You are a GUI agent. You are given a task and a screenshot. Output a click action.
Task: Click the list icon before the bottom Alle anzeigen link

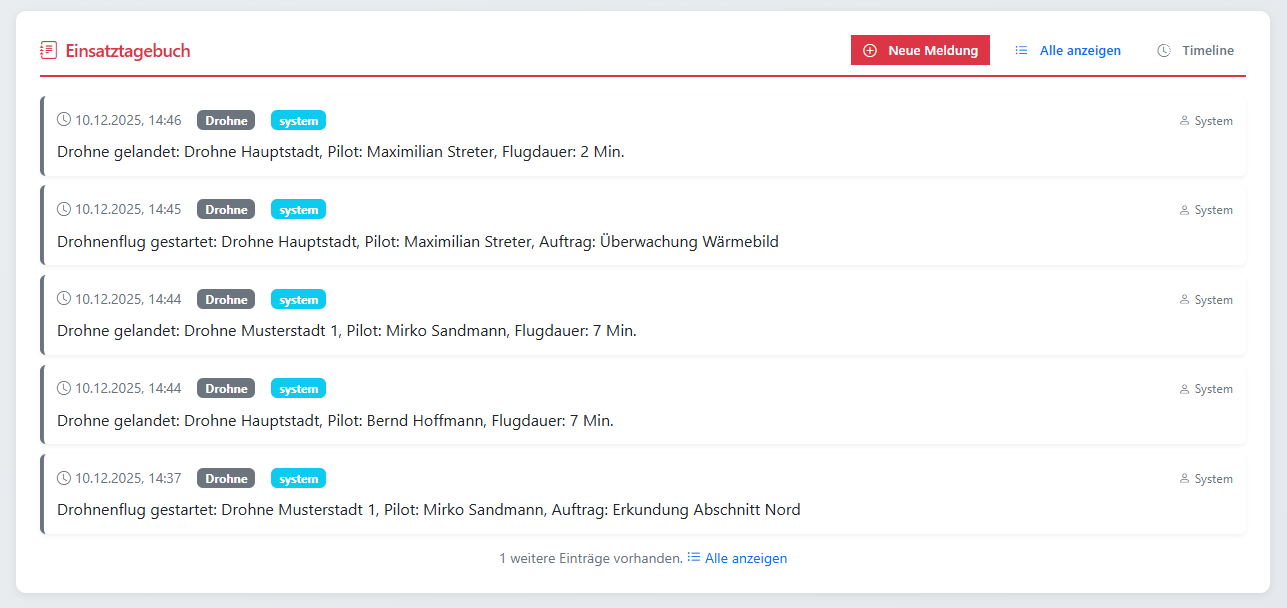692,558
